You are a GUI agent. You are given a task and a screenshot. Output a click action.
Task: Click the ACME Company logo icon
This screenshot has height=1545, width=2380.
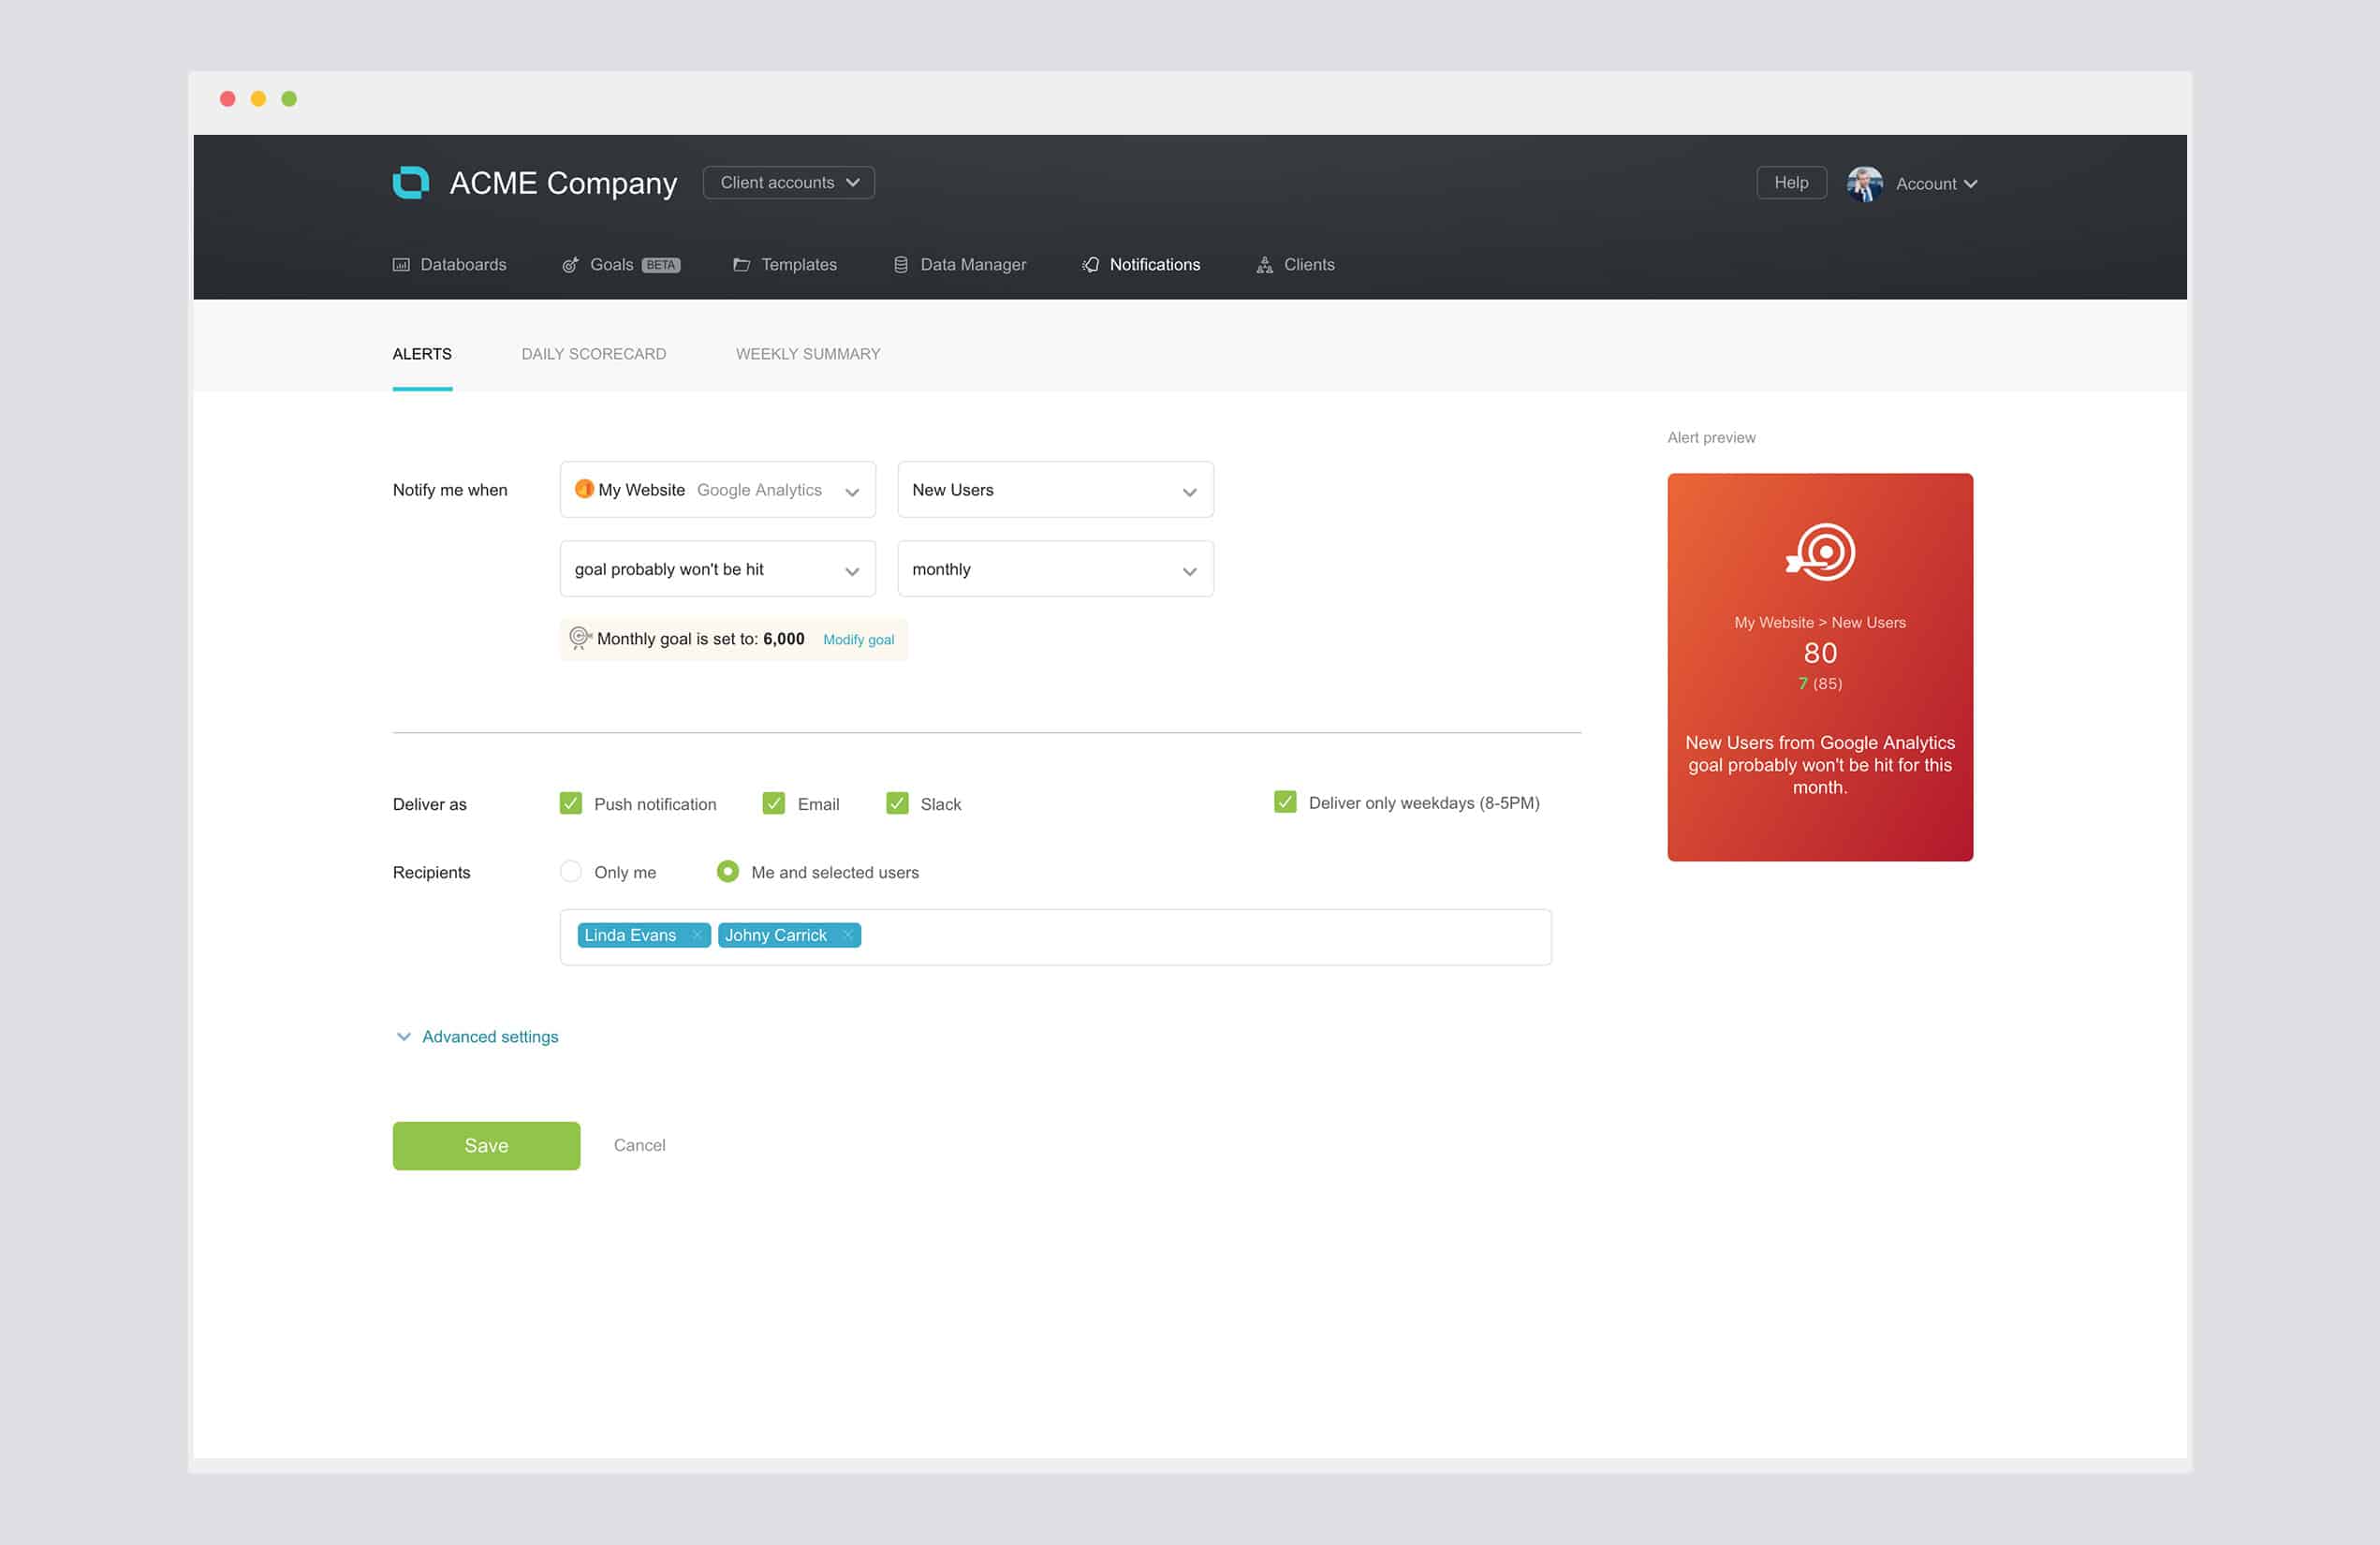410,183
